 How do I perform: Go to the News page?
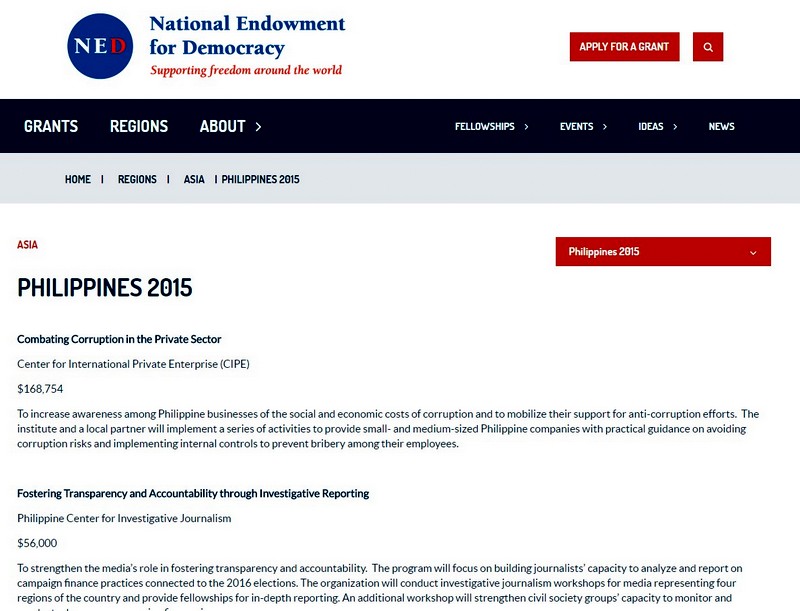(721, 126)
